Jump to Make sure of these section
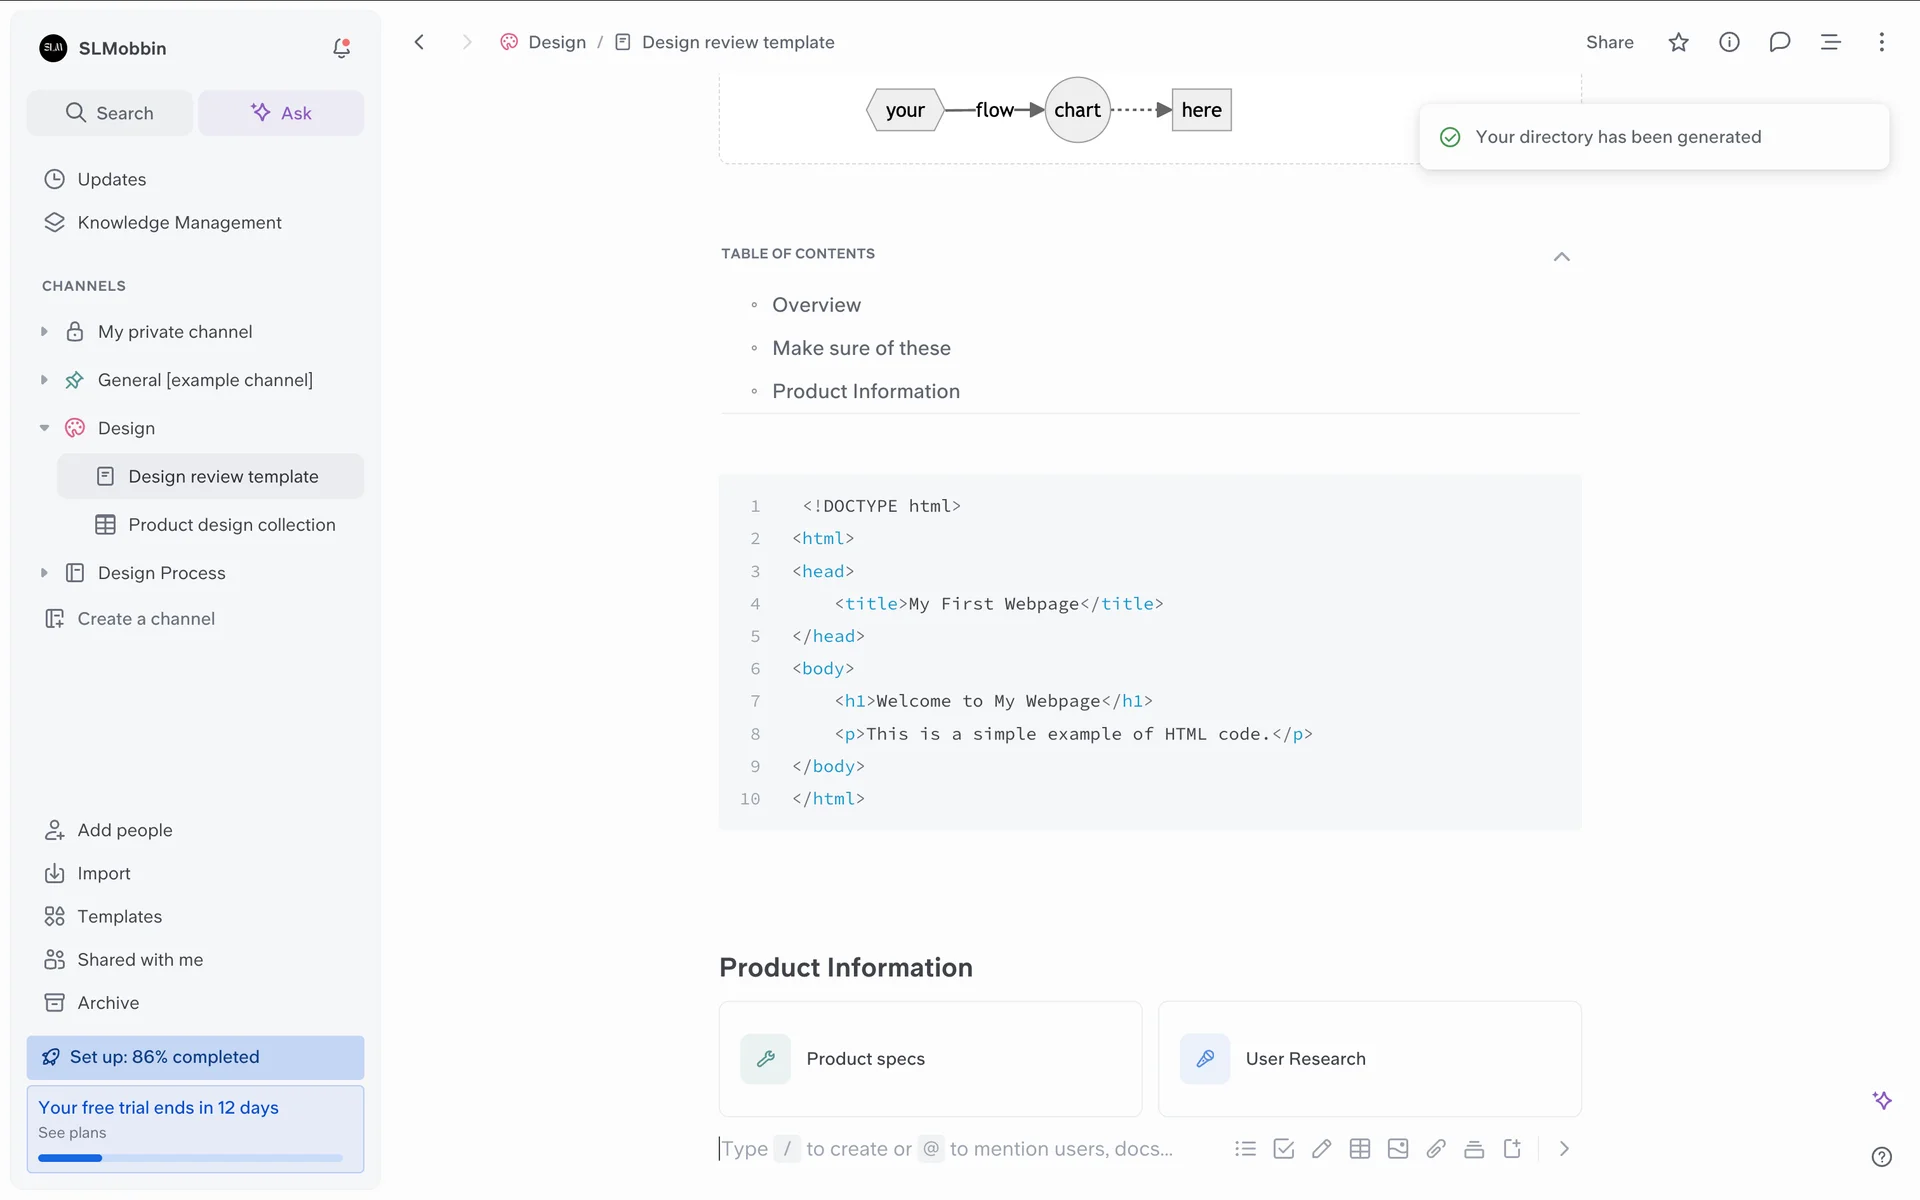This screenshot has height=1200, width=1920. pos(860,348)
